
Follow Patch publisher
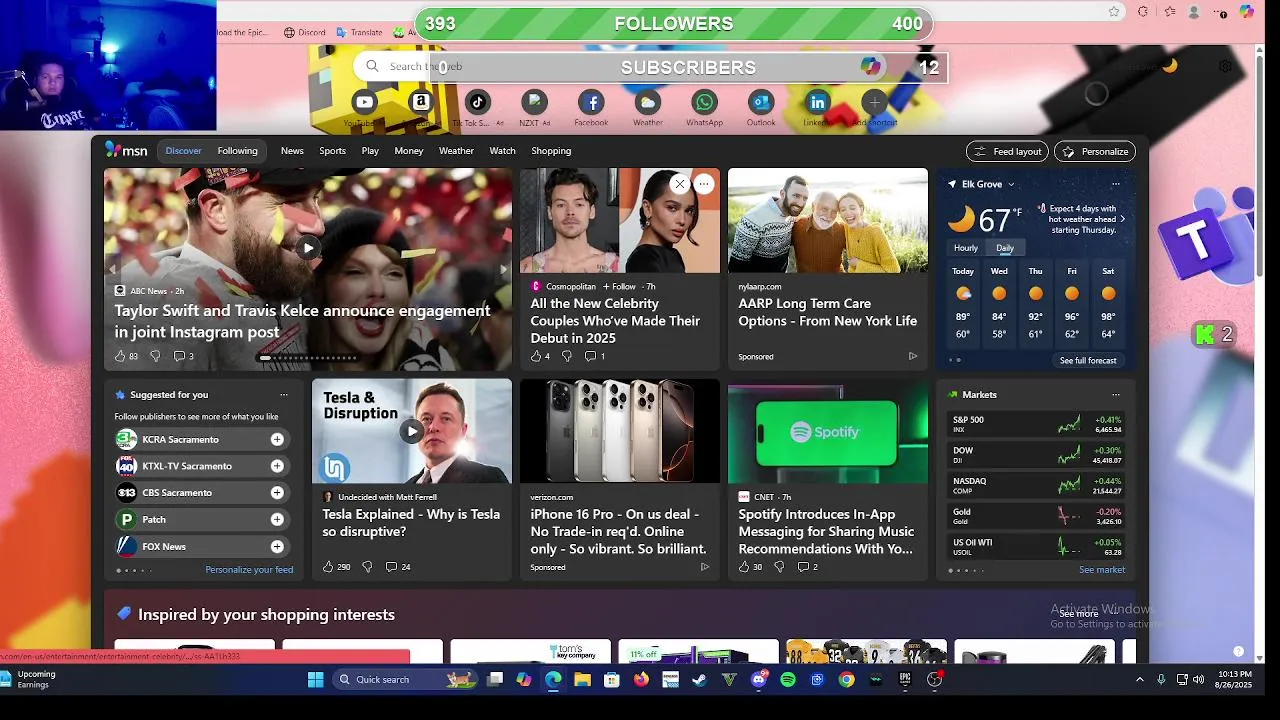click(x=277, y=520)
